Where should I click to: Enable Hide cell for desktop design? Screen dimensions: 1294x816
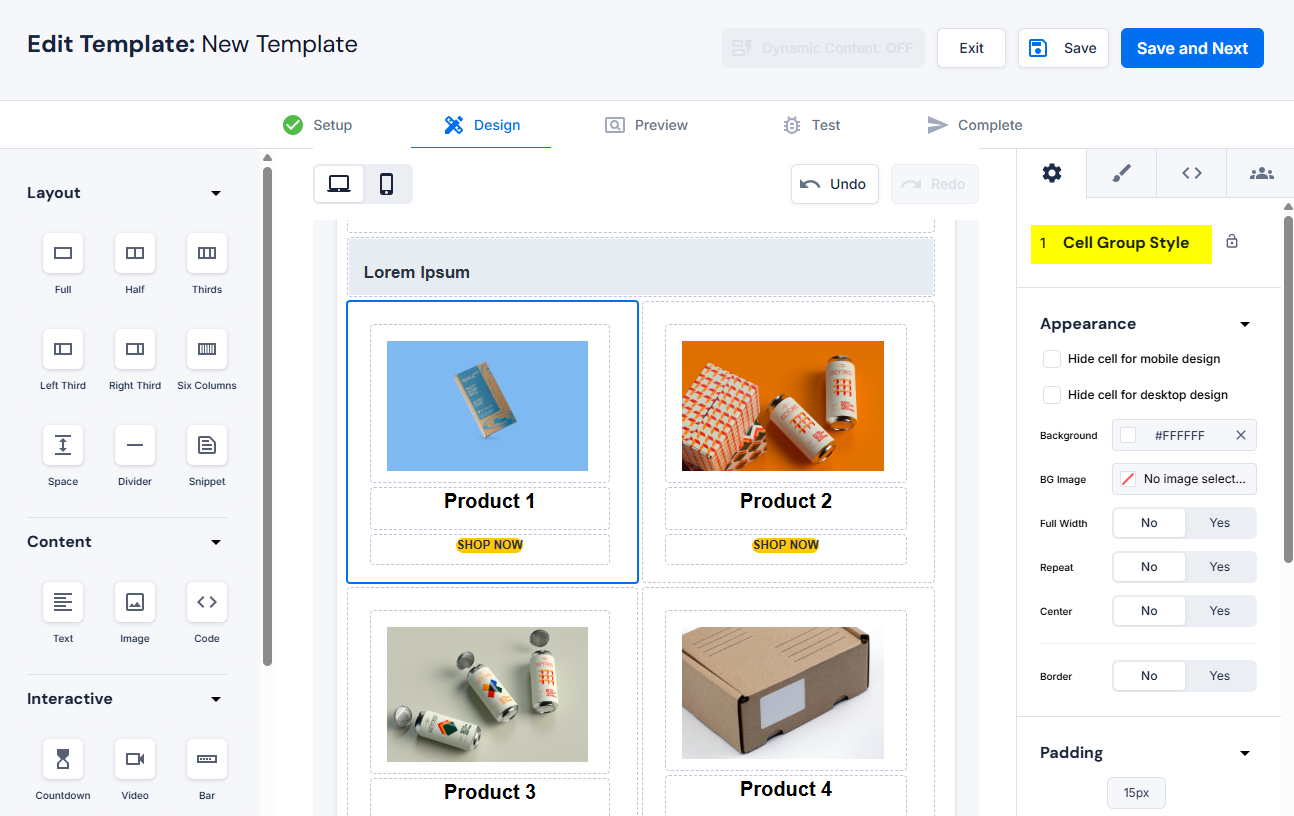pos(1052,395)
